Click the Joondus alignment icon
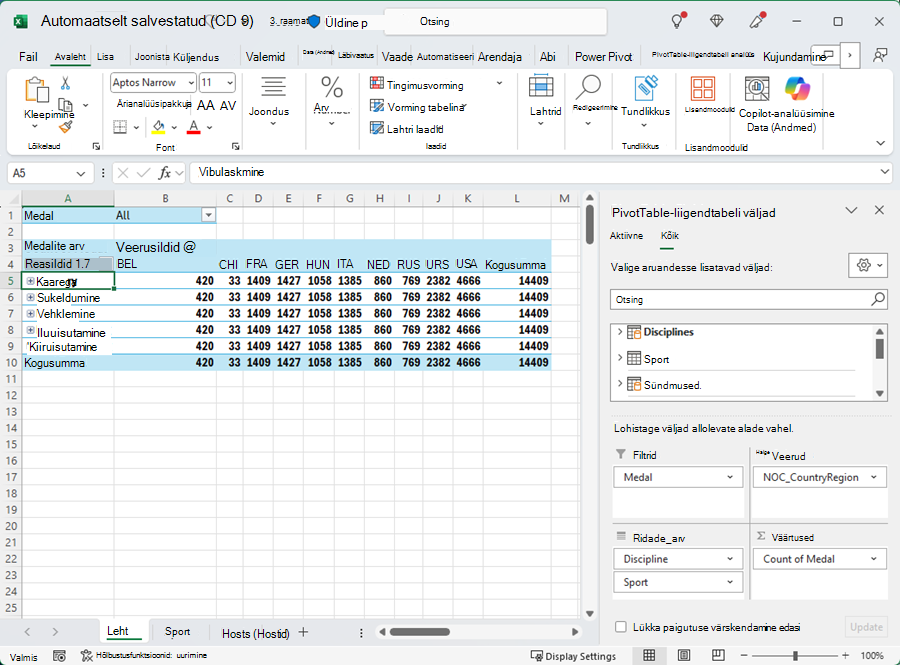Screen dimensions: 900x665 273,87
